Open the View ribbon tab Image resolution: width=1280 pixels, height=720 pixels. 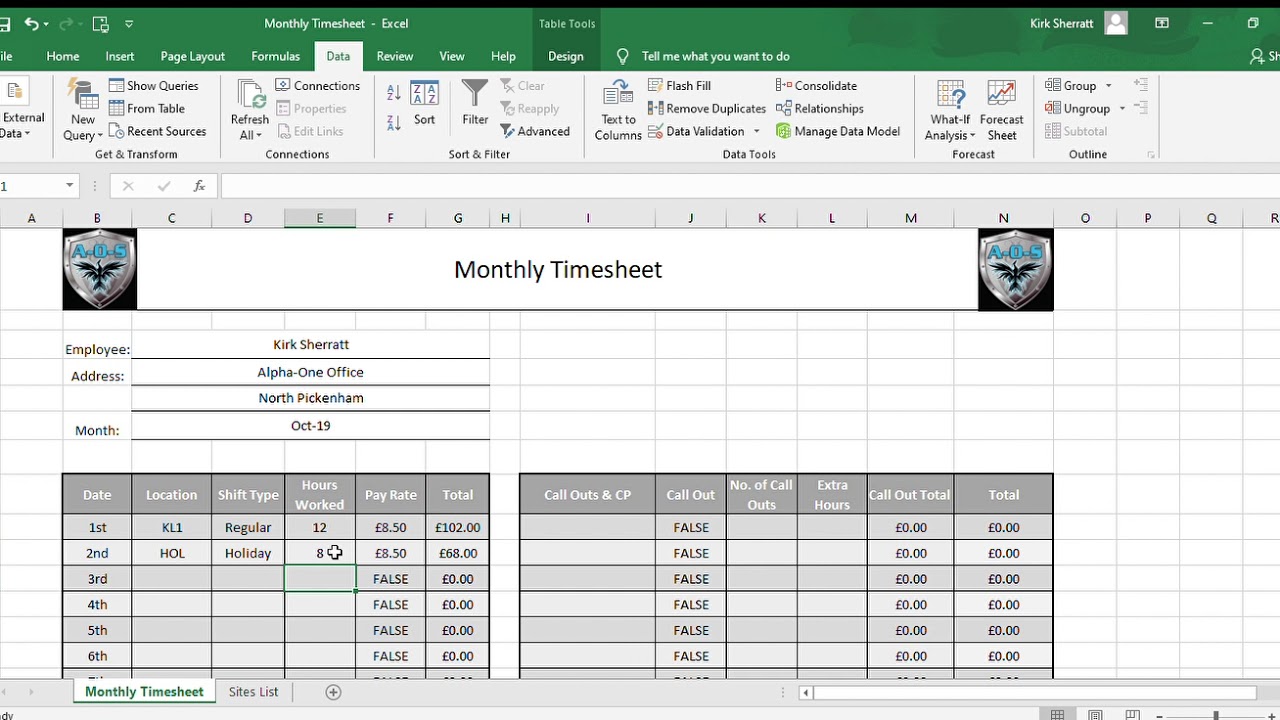click(452, 57)
